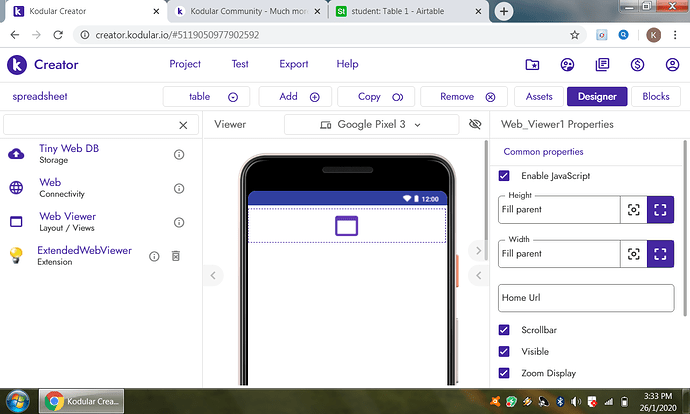
Task: Show info for ExtendedWebViewer extension
Action: (x=154, y=256)
